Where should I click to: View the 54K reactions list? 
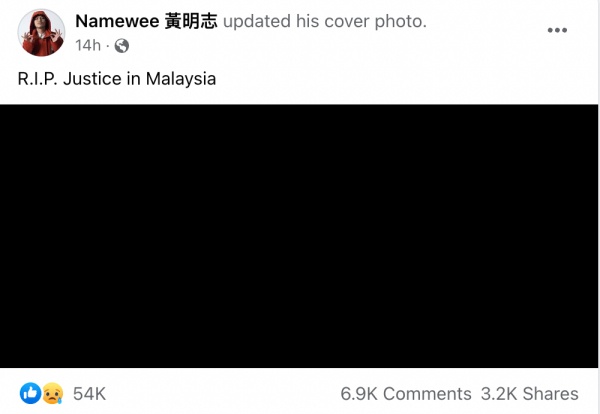(90, 394)
